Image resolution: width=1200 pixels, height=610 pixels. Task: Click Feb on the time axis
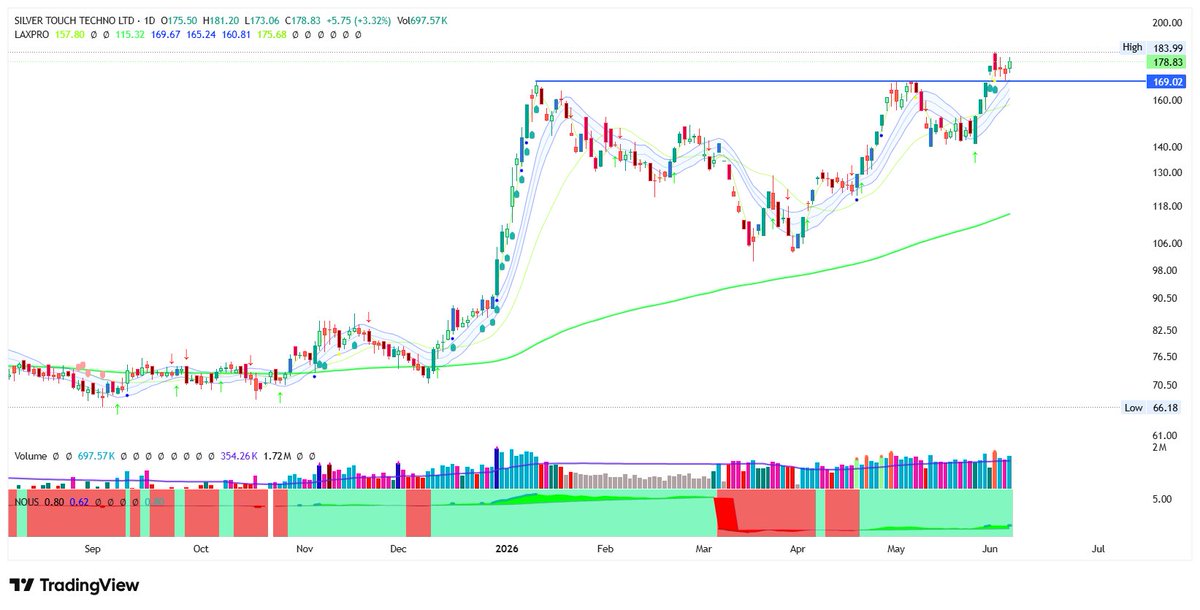tap(603, 549)
